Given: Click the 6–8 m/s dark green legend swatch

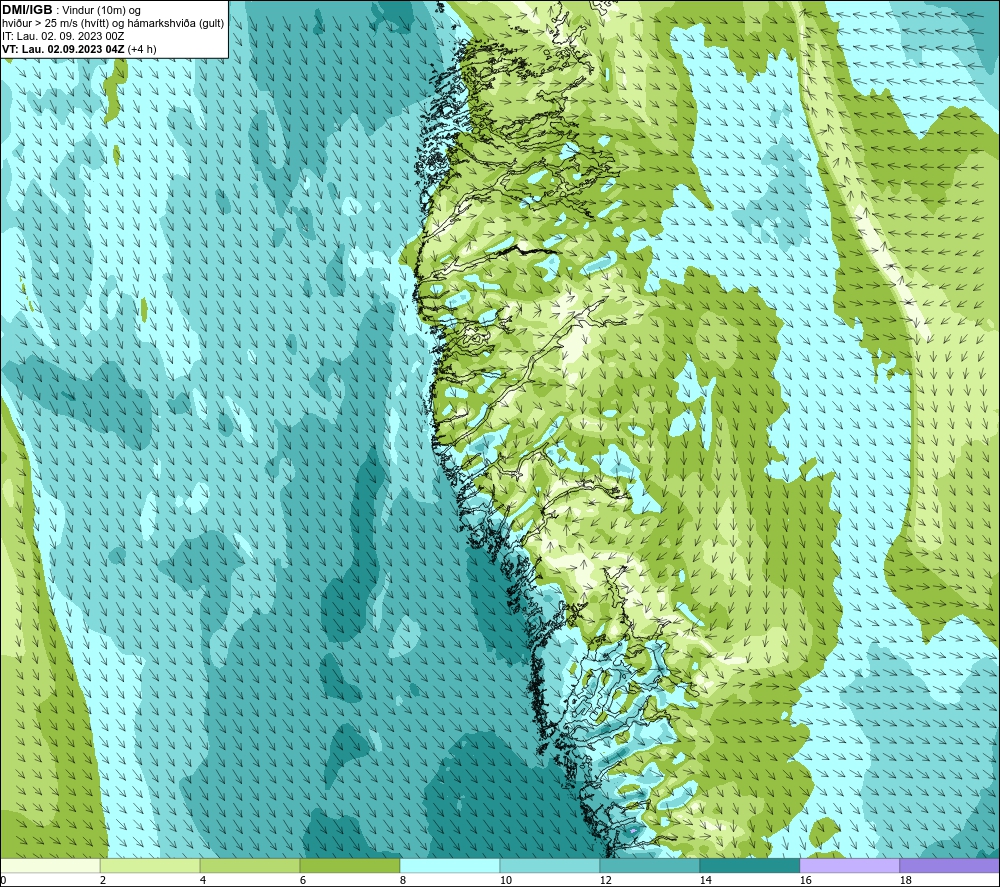Looking at the screenshot, I should tap(350, 866).
